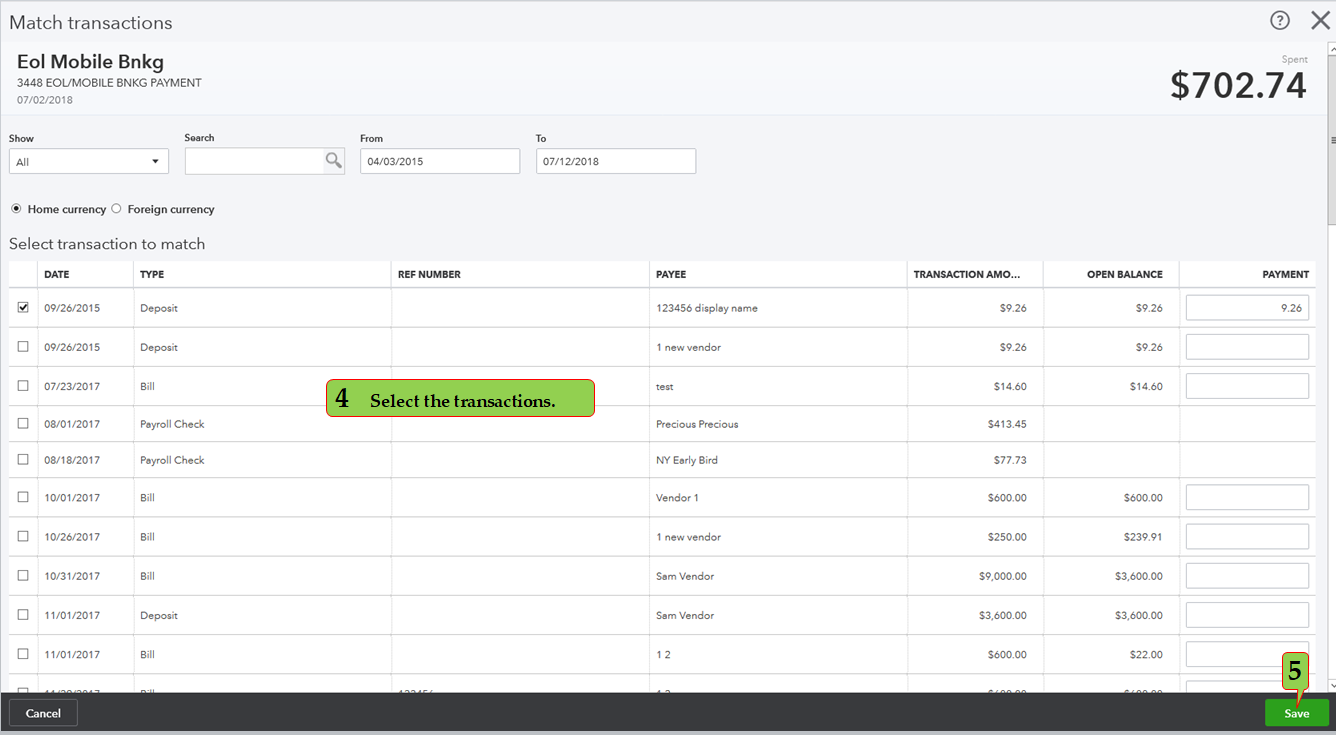Select the Home currency option
Image resolution: width=1336 pixels, height=735 pixels.
click(x=16, y=208)
